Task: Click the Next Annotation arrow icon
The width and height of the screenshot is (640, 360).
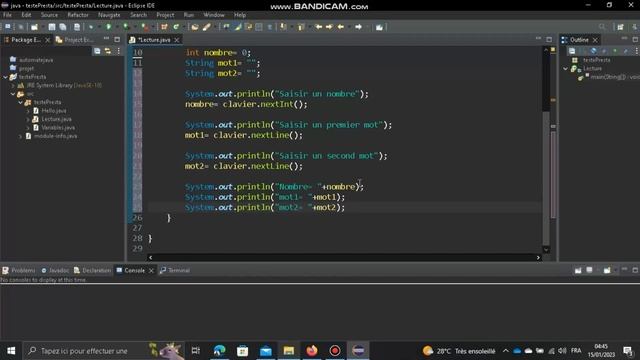Action: pos(283,27)
